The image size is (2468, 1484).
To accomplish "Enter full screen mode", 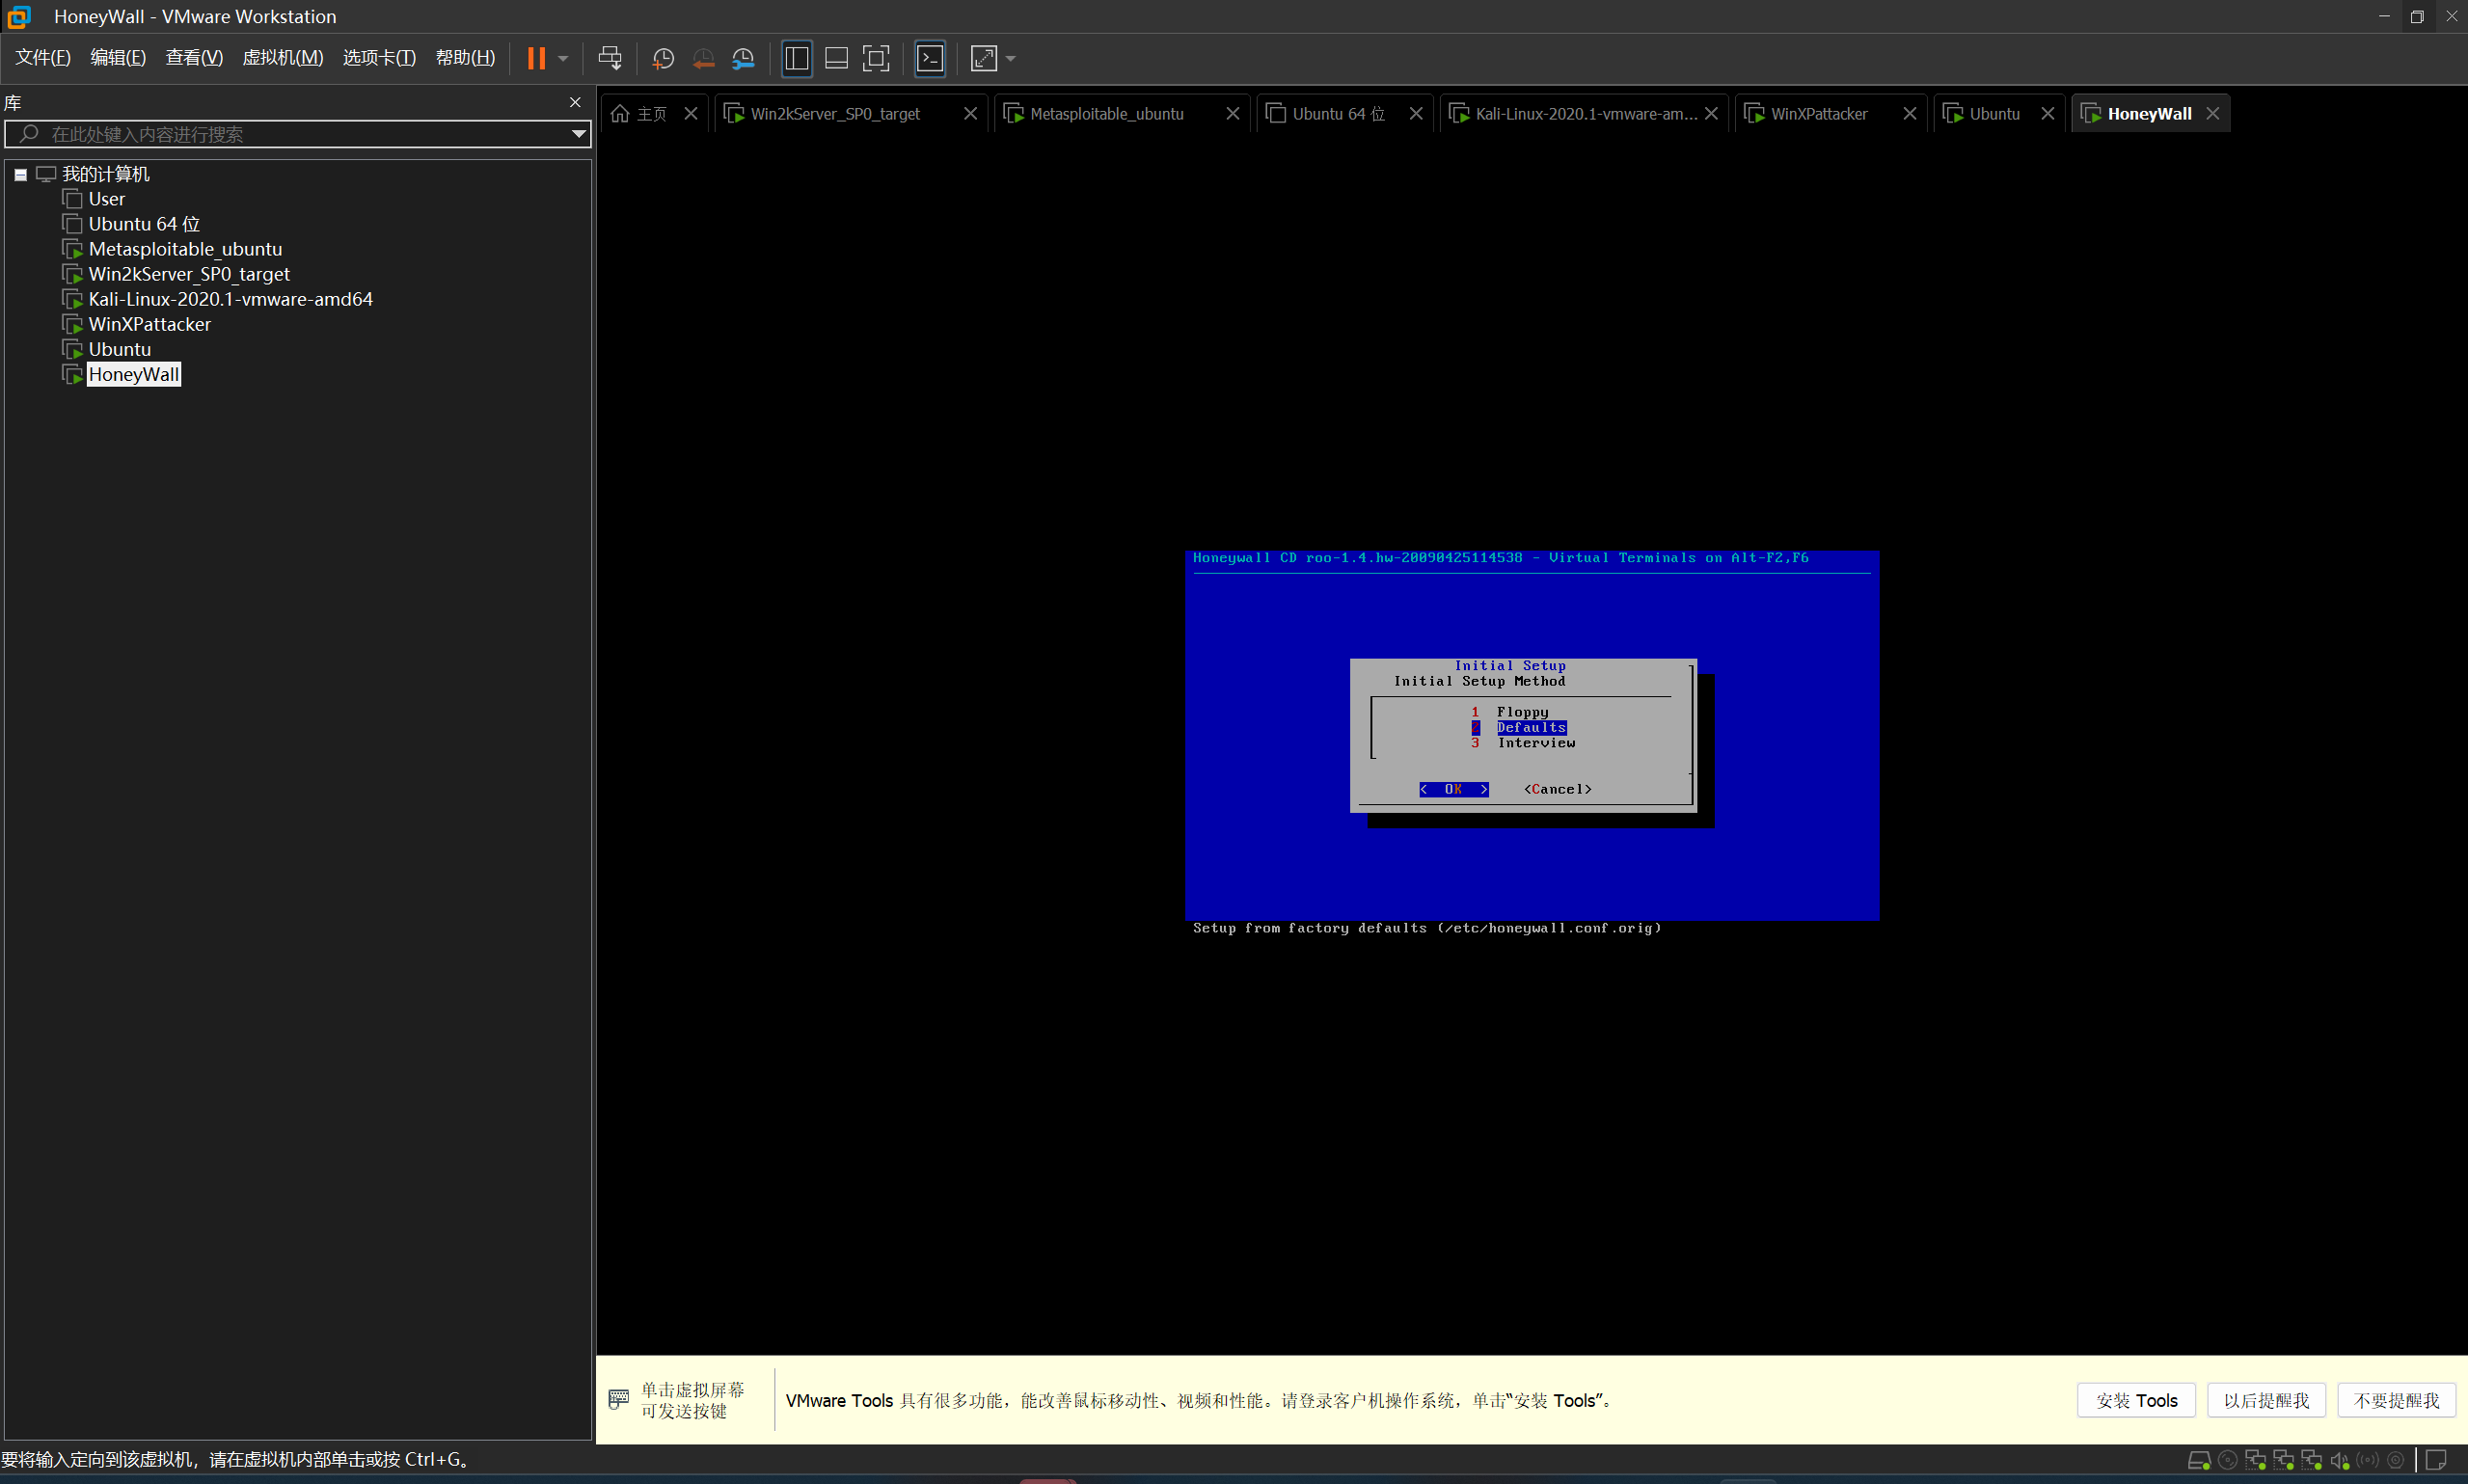I will (876, 58).
